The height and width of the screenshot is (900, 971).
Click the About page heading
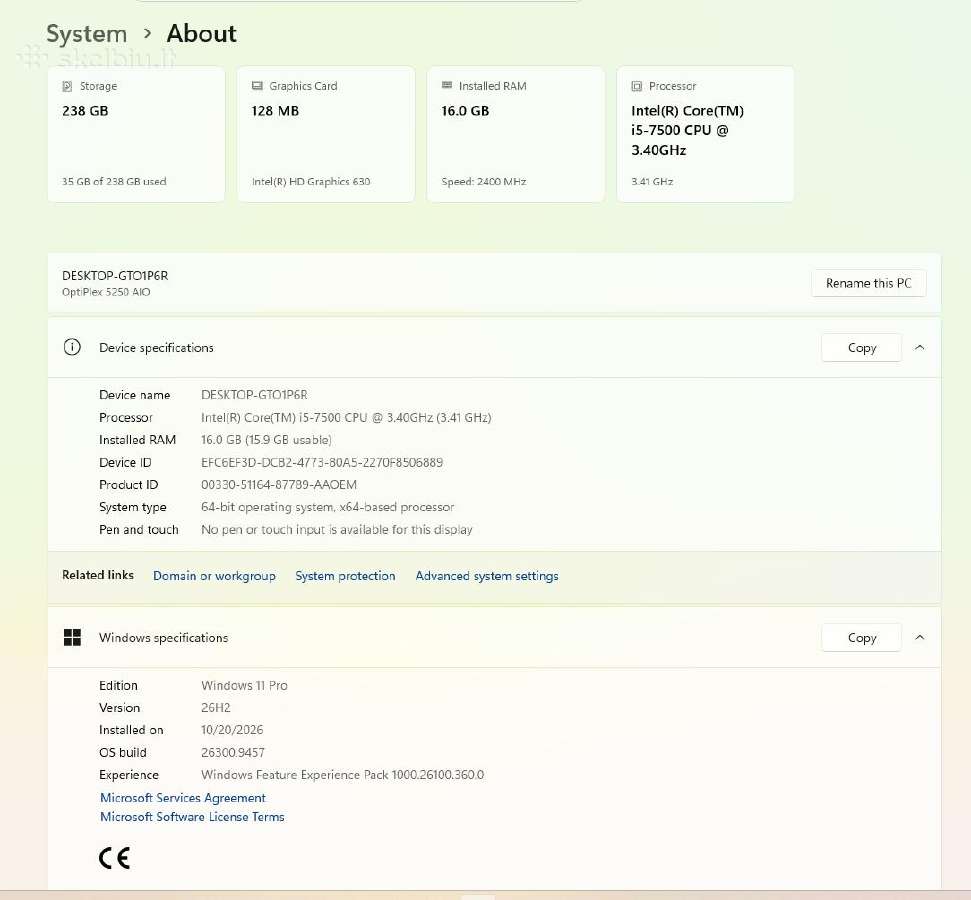click(201, 33)
